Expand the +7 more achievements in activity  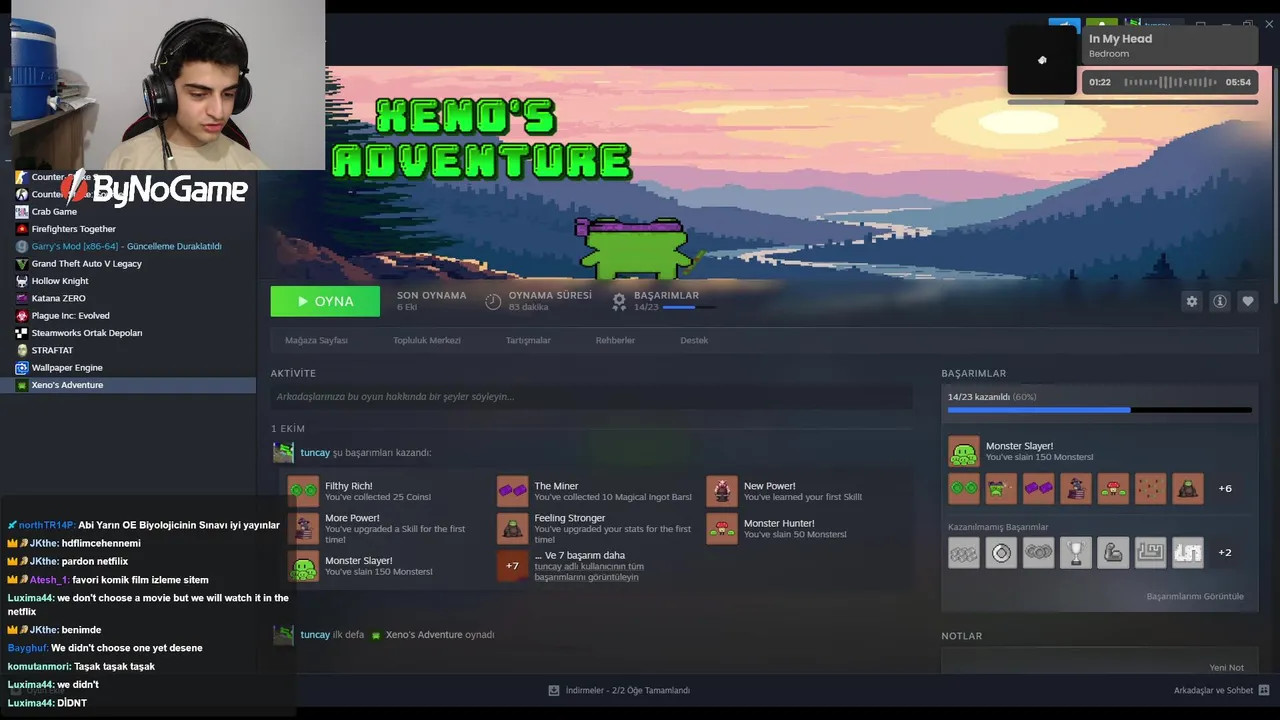pos(512,566)
